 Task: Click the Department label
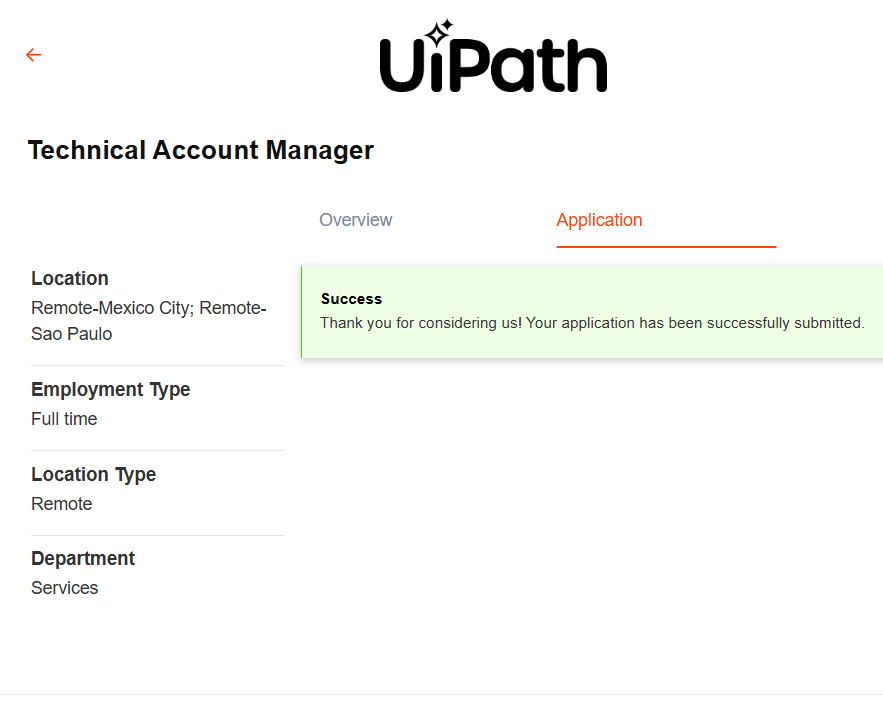pos(83,558)
